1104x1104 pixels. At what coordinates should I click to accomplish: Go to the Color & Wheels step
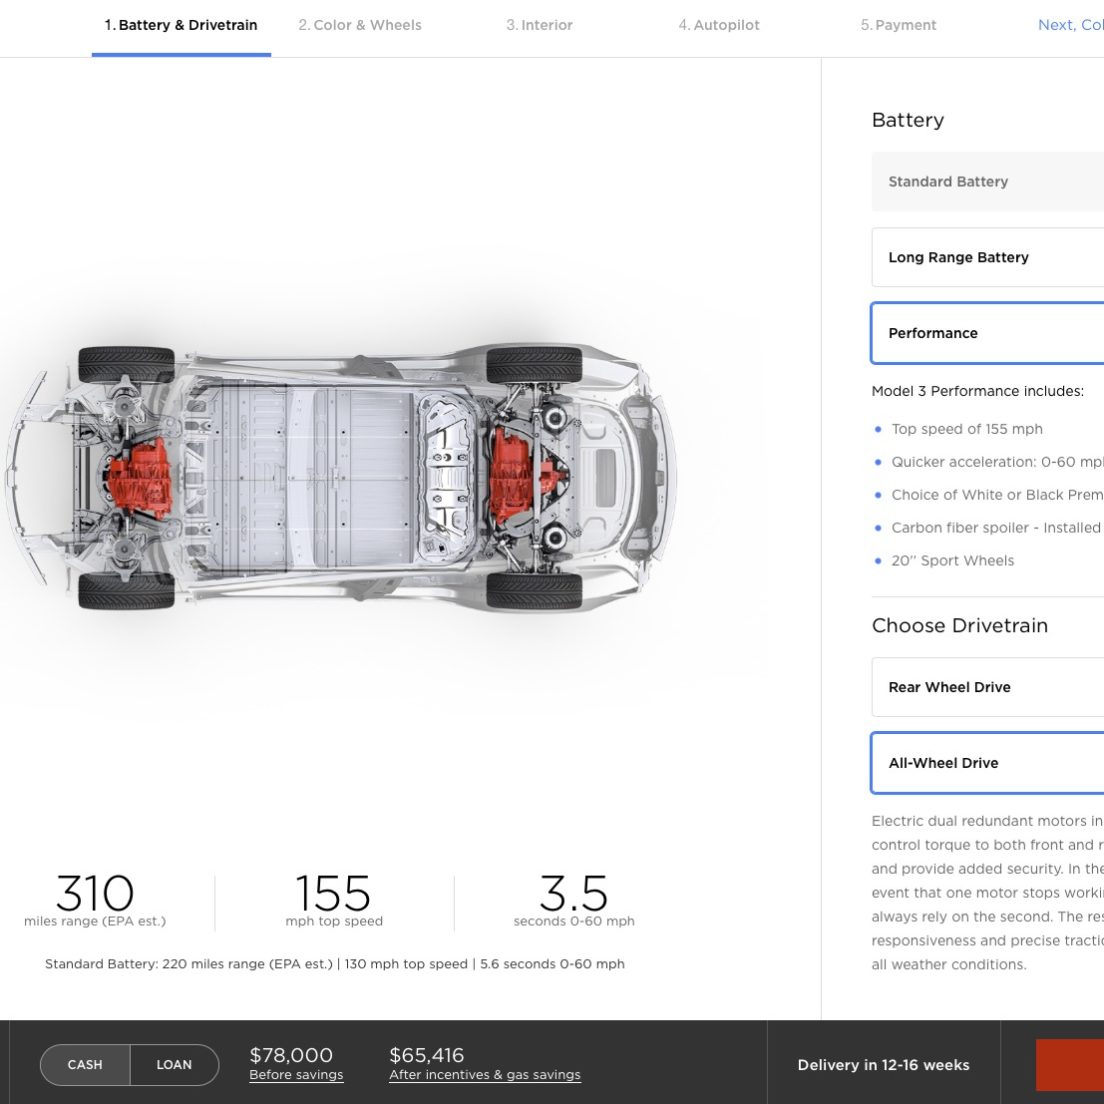(x=360, y=25)
